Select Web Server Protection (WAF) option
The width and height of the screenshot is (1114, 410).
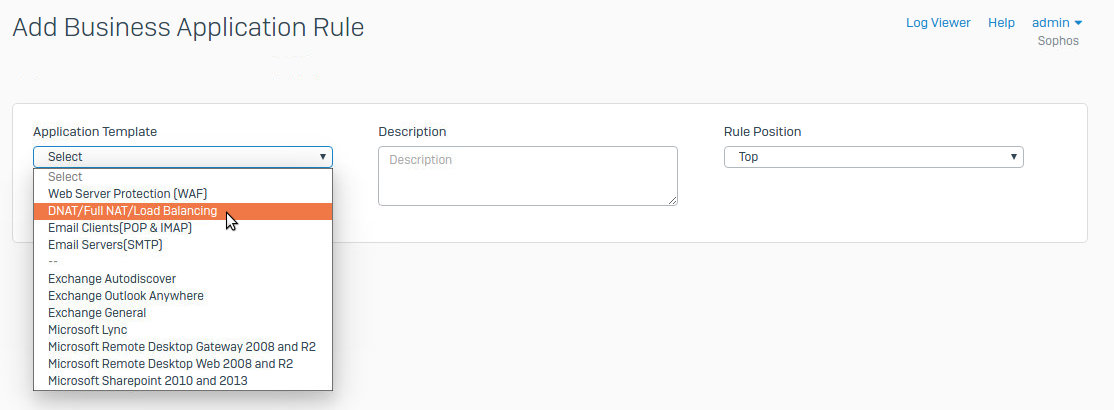coord(128,194)
